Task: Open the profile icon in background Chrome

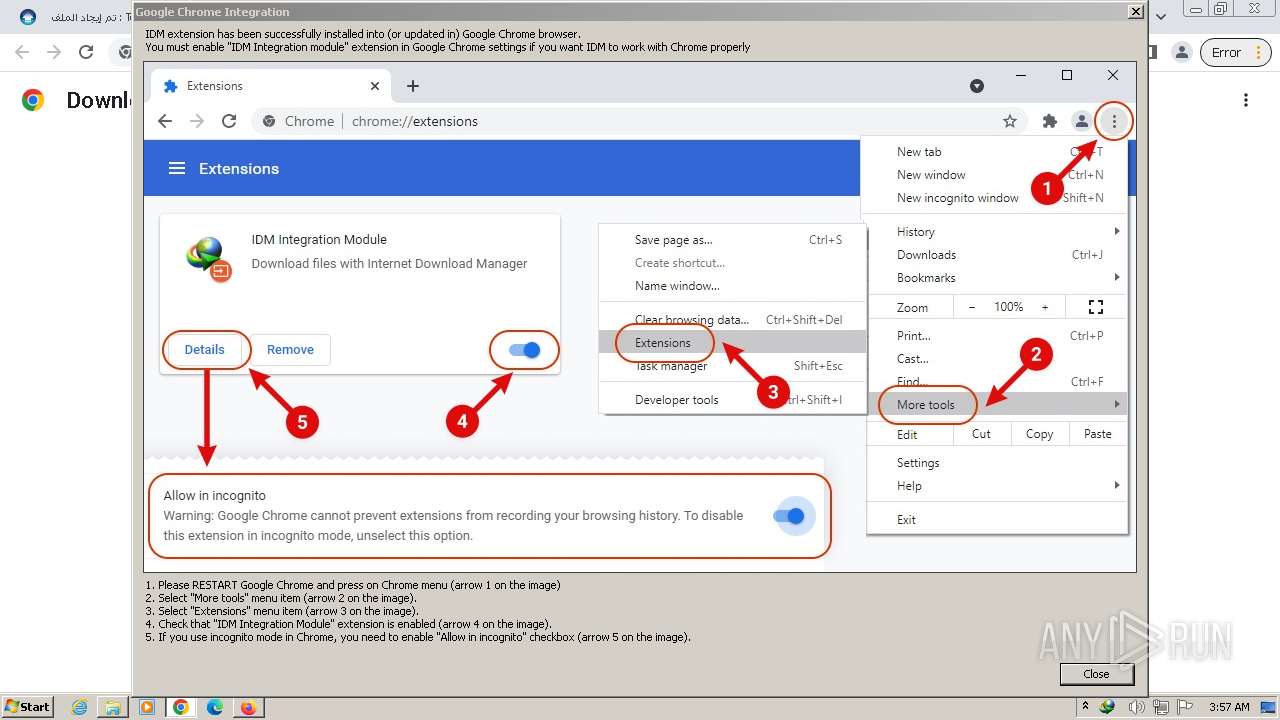Action: [1181, 52]
